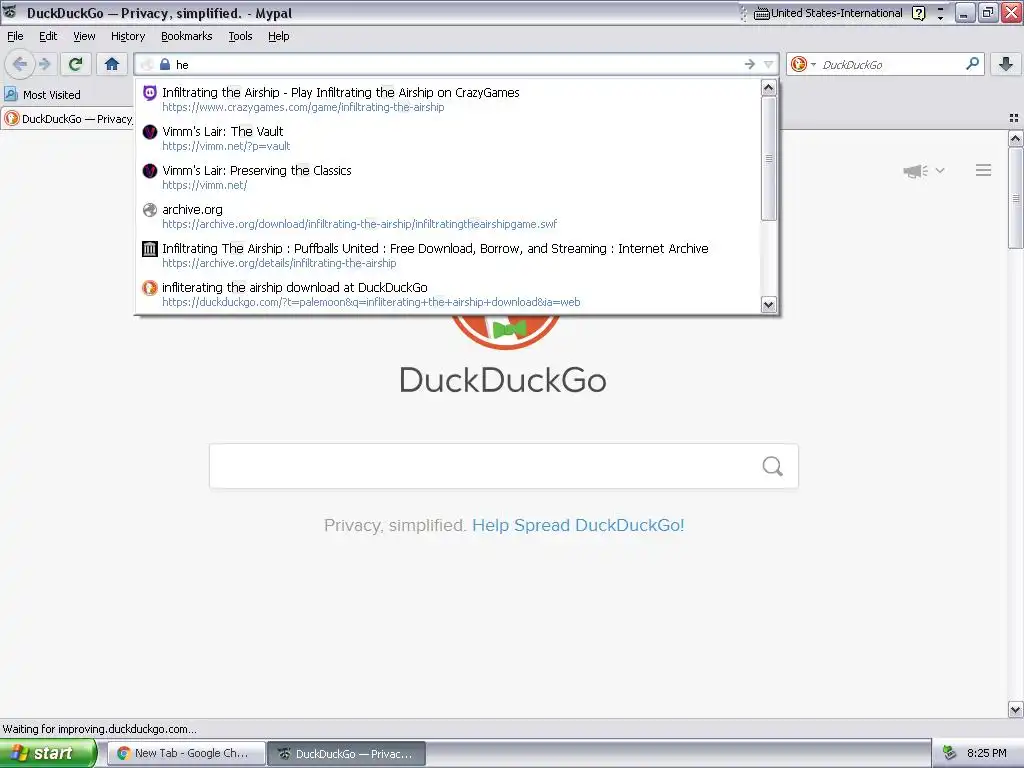Click the suggestion list scrollbar thumb
Viewport: 1024px width, 768px height.
point(769,159)
